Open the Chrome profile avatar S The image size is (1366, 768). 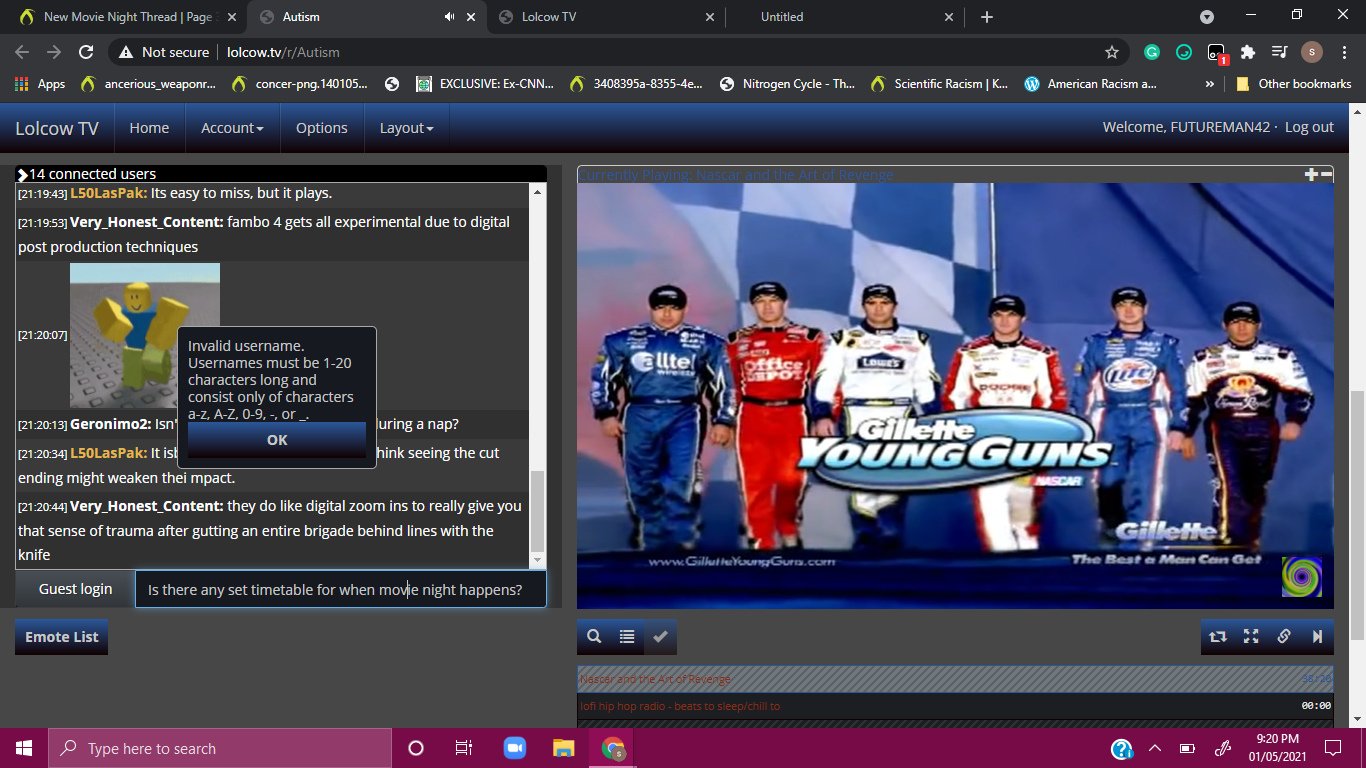1312,52
